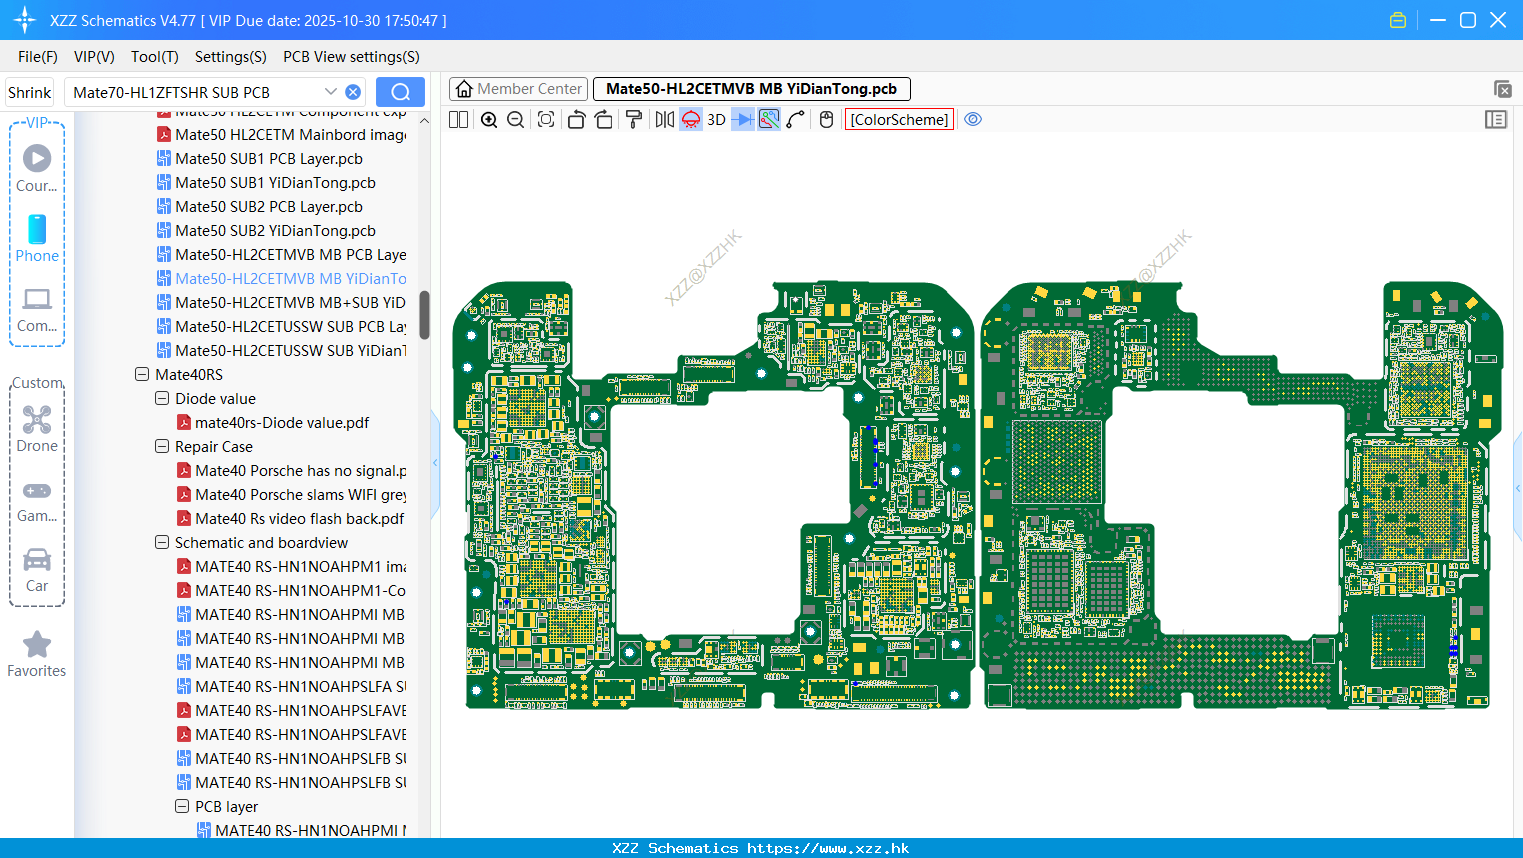
Task: Open the www.xzz.hk website link
Action: click(x=828, y=848)
